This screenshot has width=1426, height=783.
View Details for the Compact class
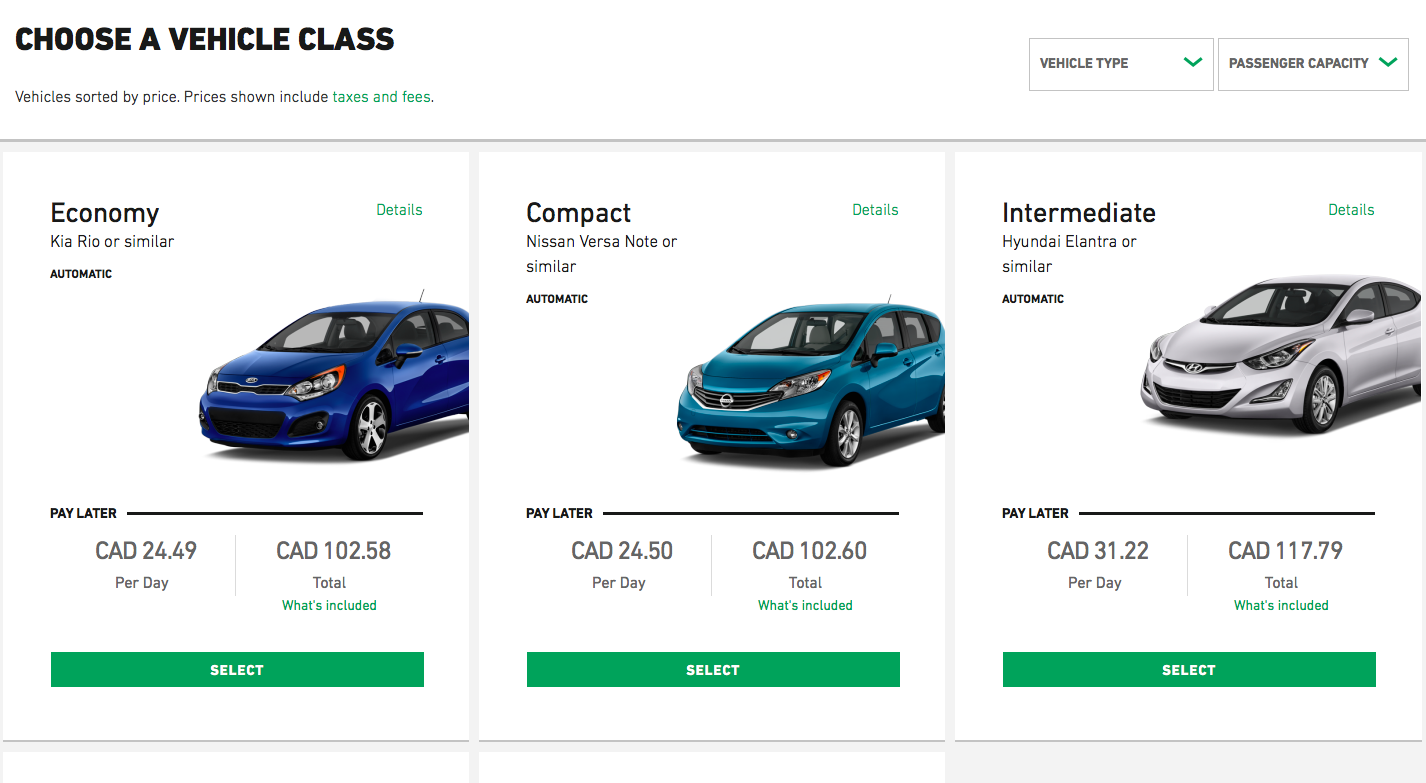tap(875, 210)
